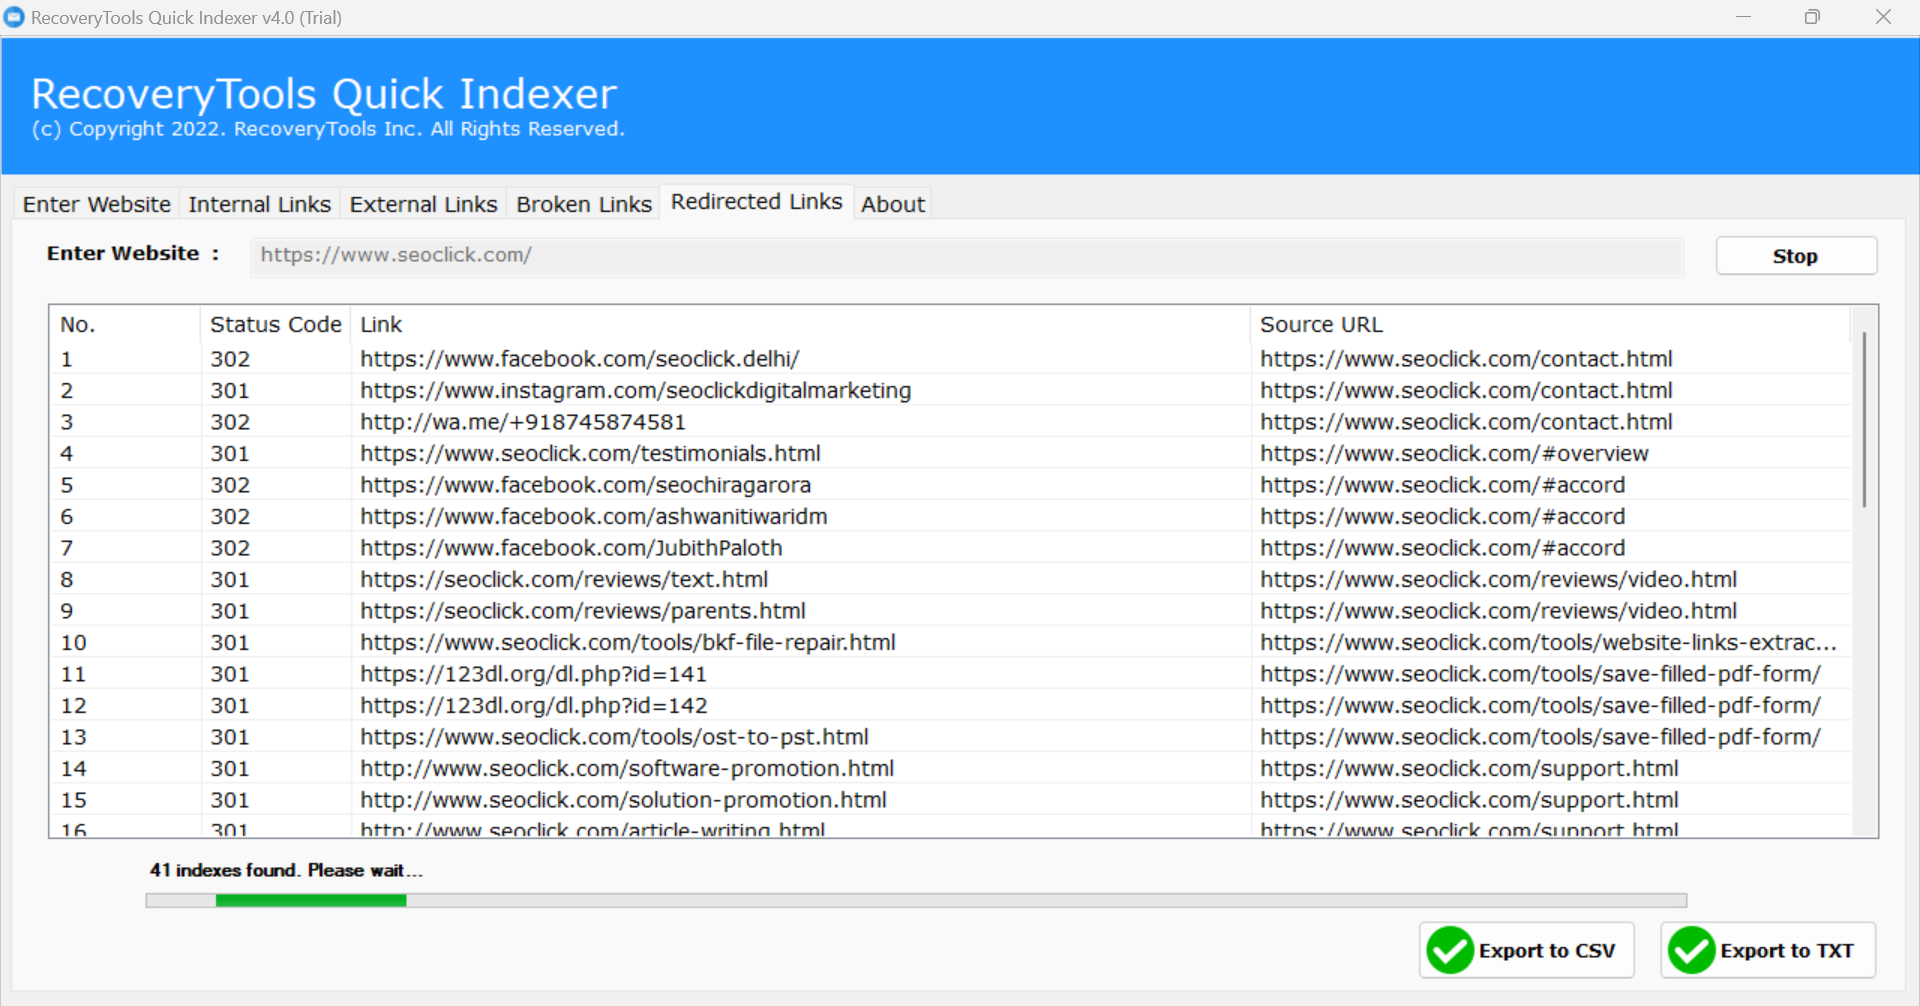Select the facebook.com/seoclick.delhi/ link row
The image size is (1920, 1006).
click(579, 359)
